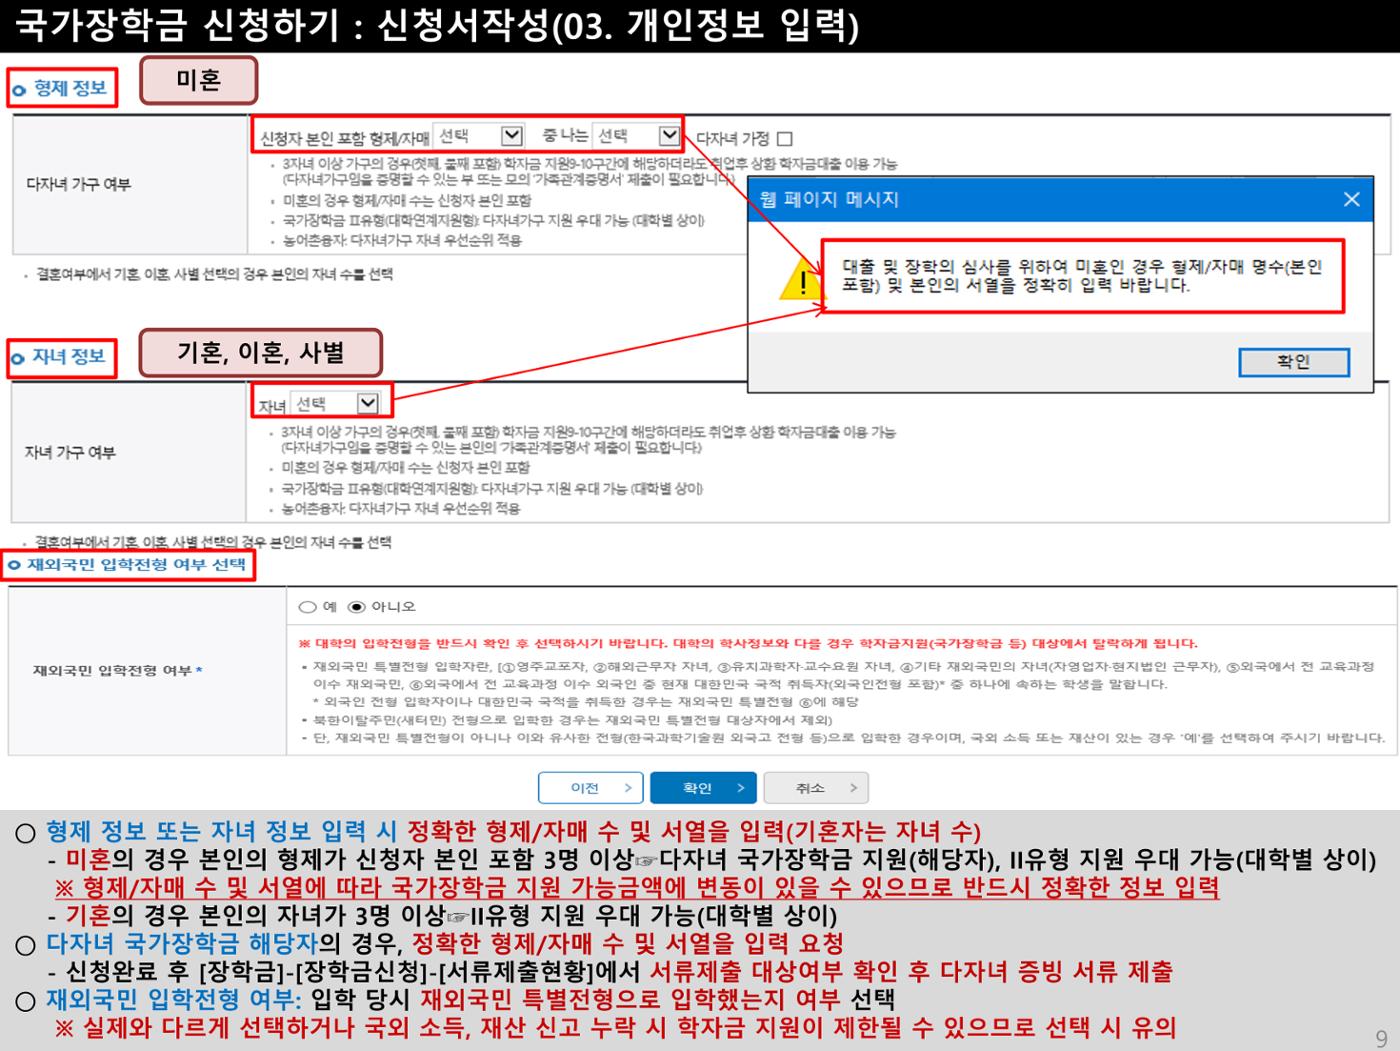Open the sibling count 선택 dropdown

[480, 136]
